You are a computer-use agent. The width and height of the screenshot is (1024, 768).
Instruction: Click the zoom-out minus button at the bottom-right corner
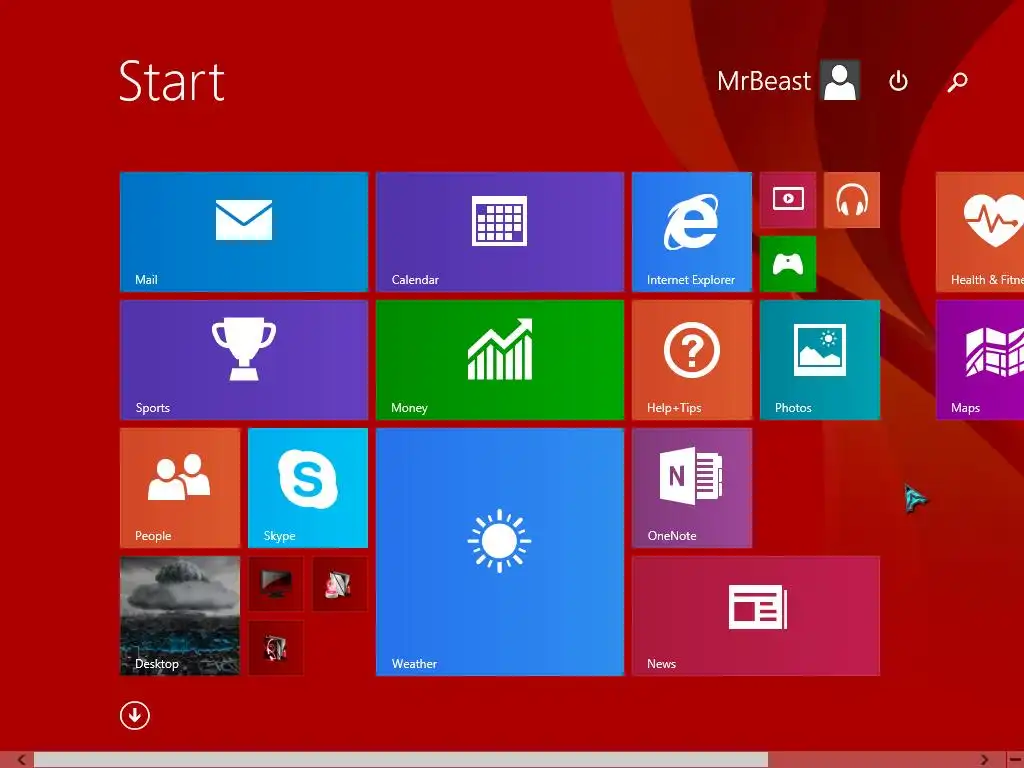(x=1016, y=760)
